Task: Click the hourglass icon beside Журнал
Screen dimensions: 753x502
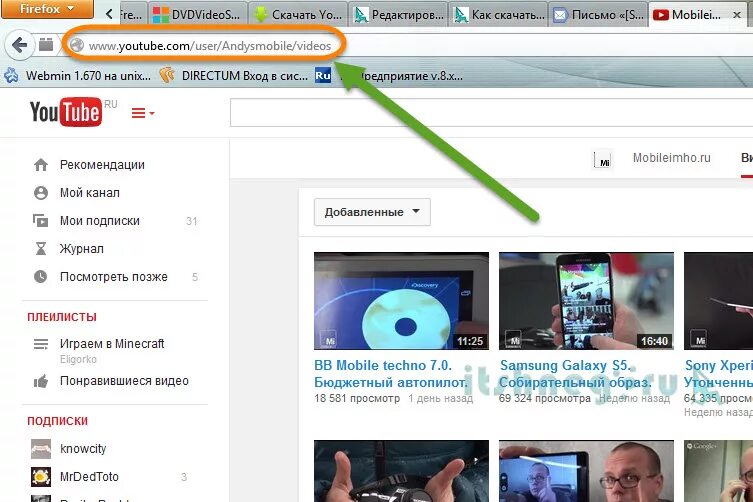Action: pyautogui.click(x=41, y=248)
